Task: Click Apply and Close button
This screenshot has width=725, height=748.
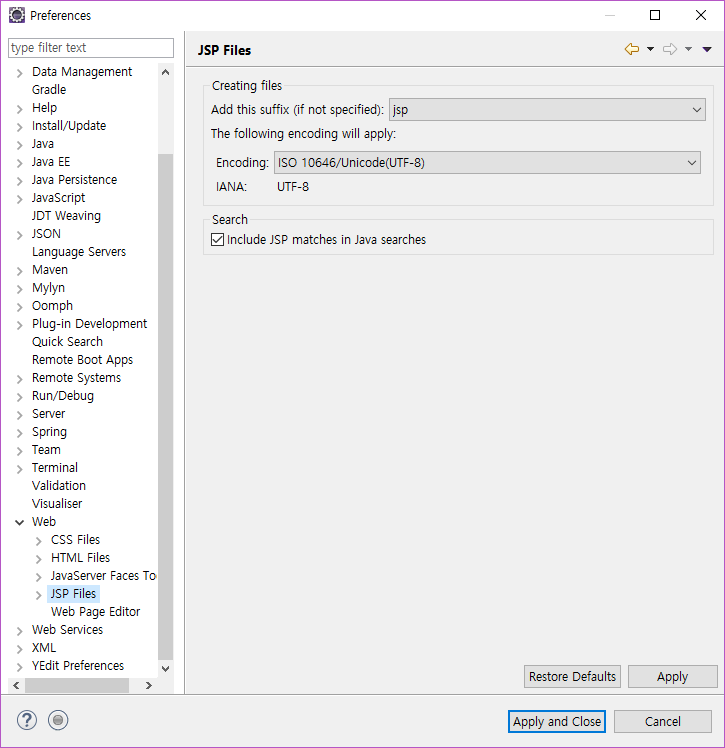Action: (x=557, y=721)
